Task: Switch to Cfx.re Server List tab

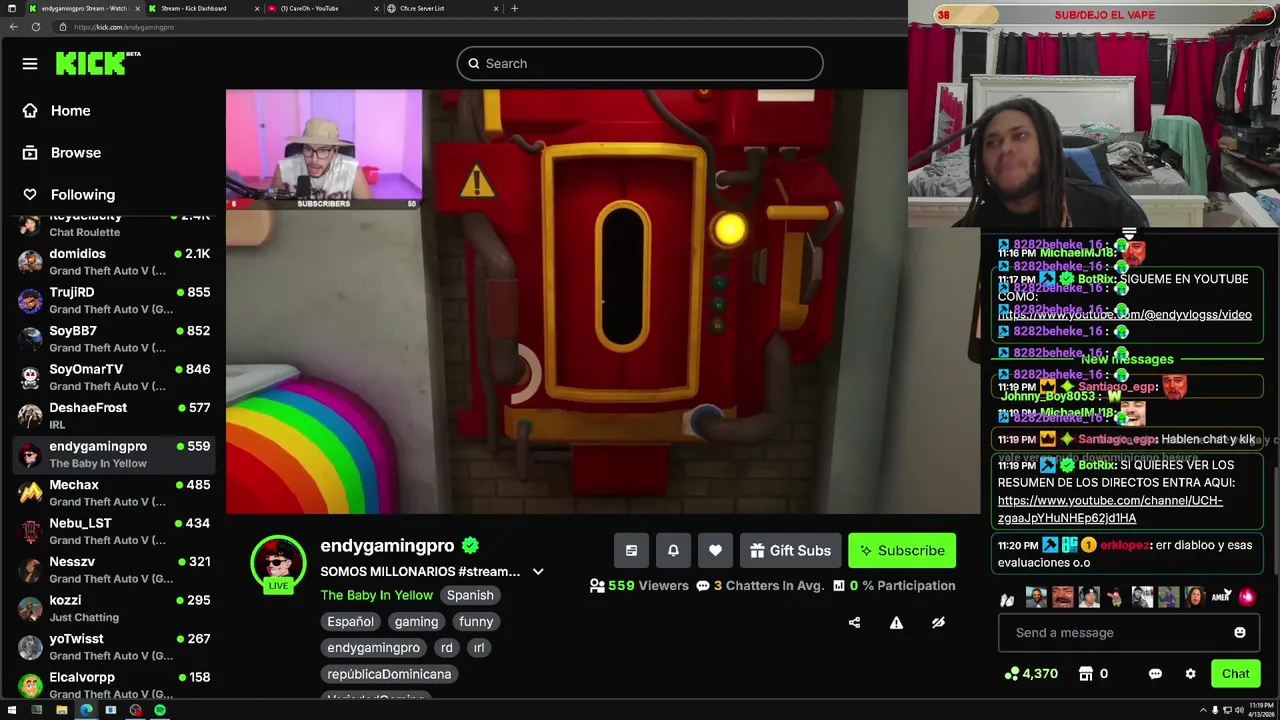Action: 443,8
